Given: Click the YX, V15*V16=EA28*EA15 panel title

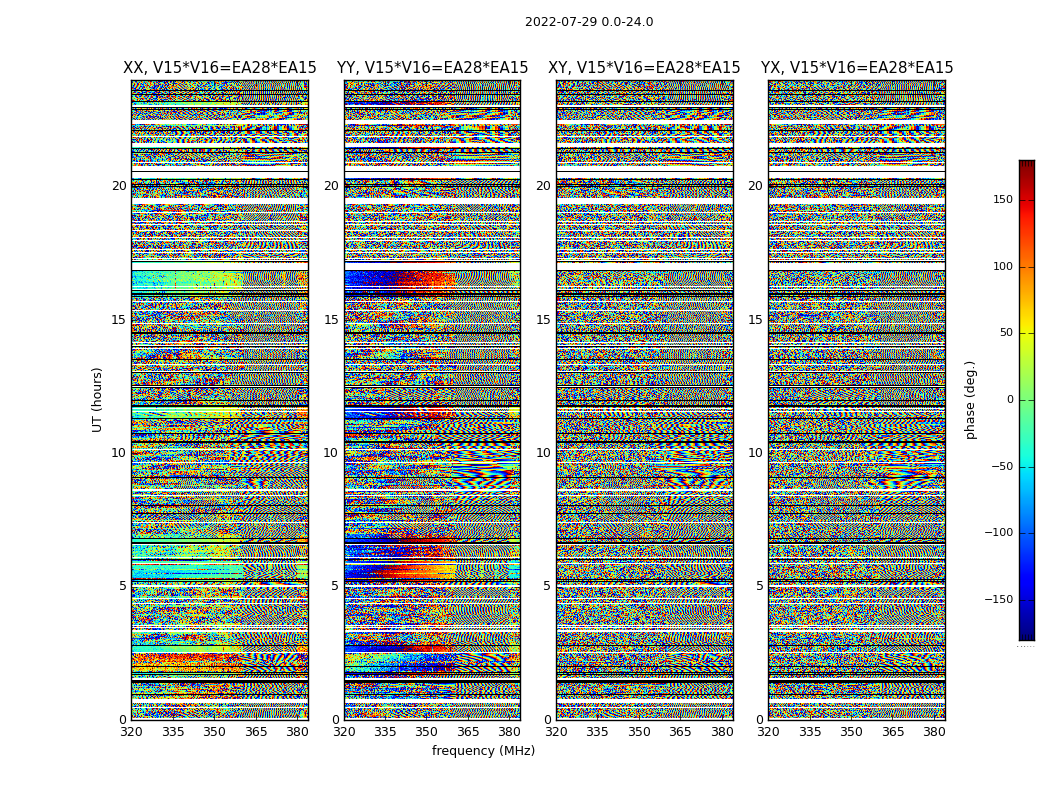Looking at the screenshot, I should tap(856, 68).
